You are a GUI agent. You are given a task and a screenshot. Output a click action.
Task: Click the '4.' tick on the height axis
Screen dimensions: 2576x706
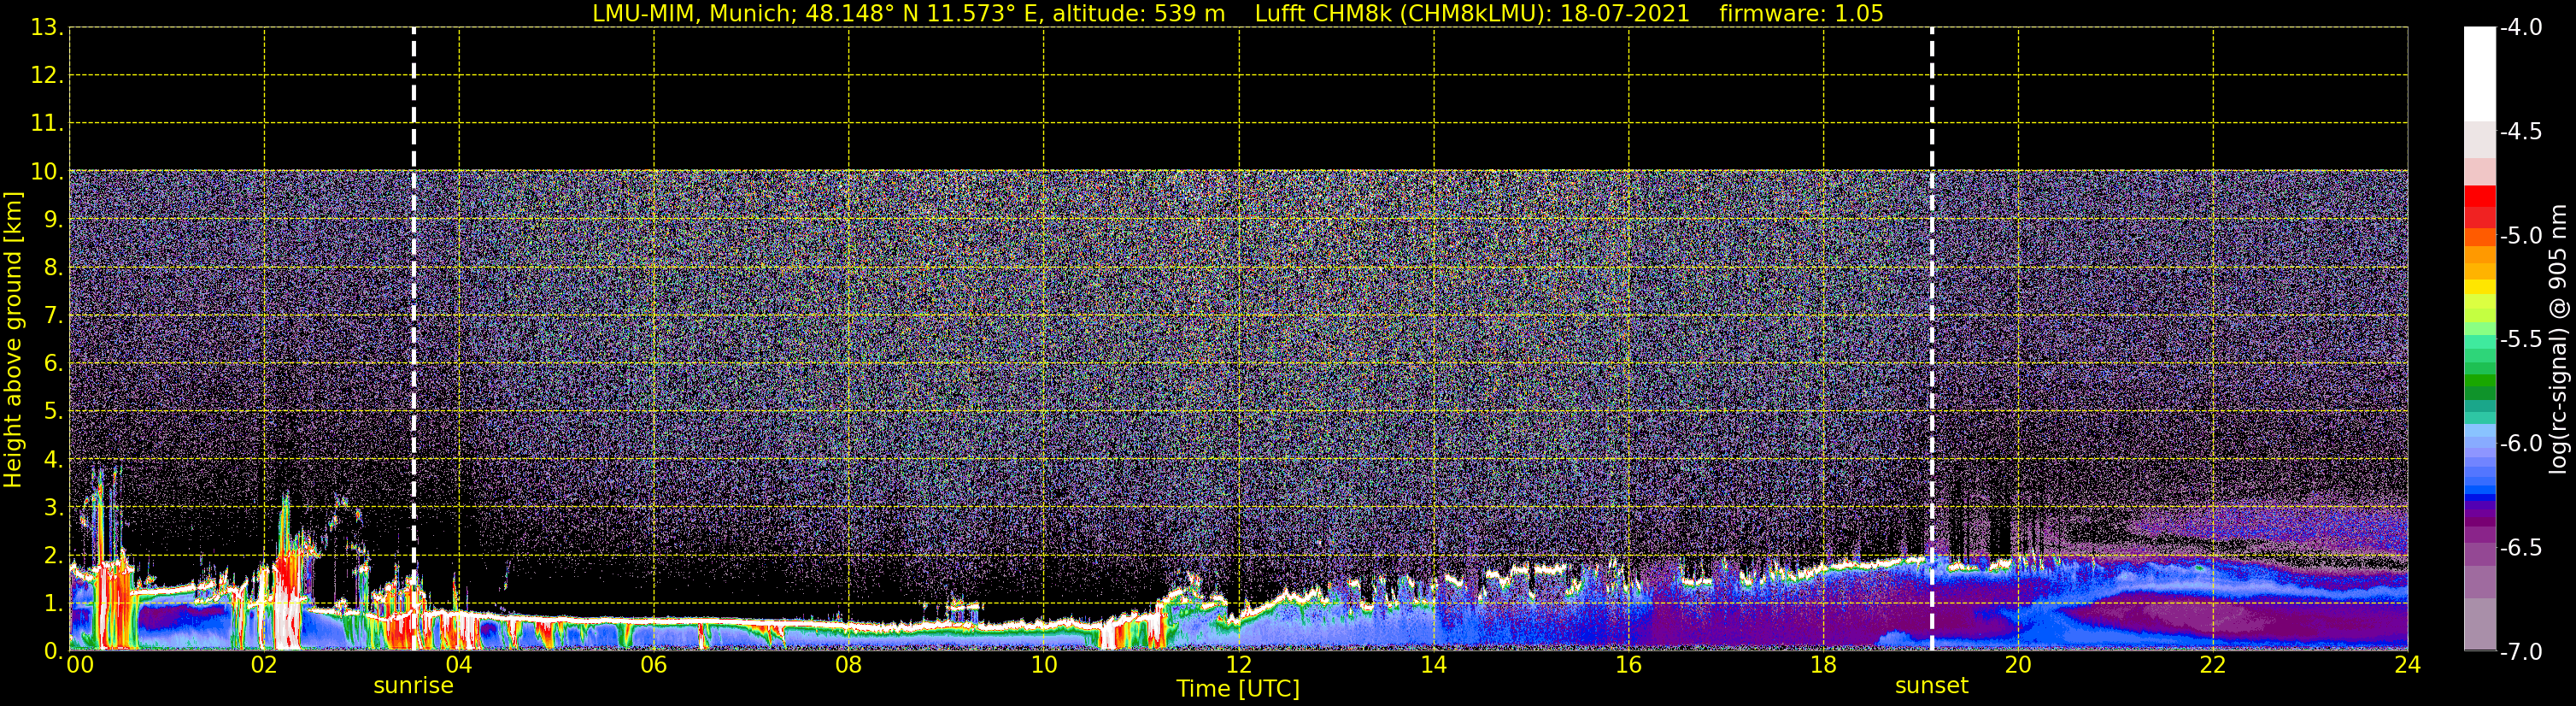[x=53, y=460]
